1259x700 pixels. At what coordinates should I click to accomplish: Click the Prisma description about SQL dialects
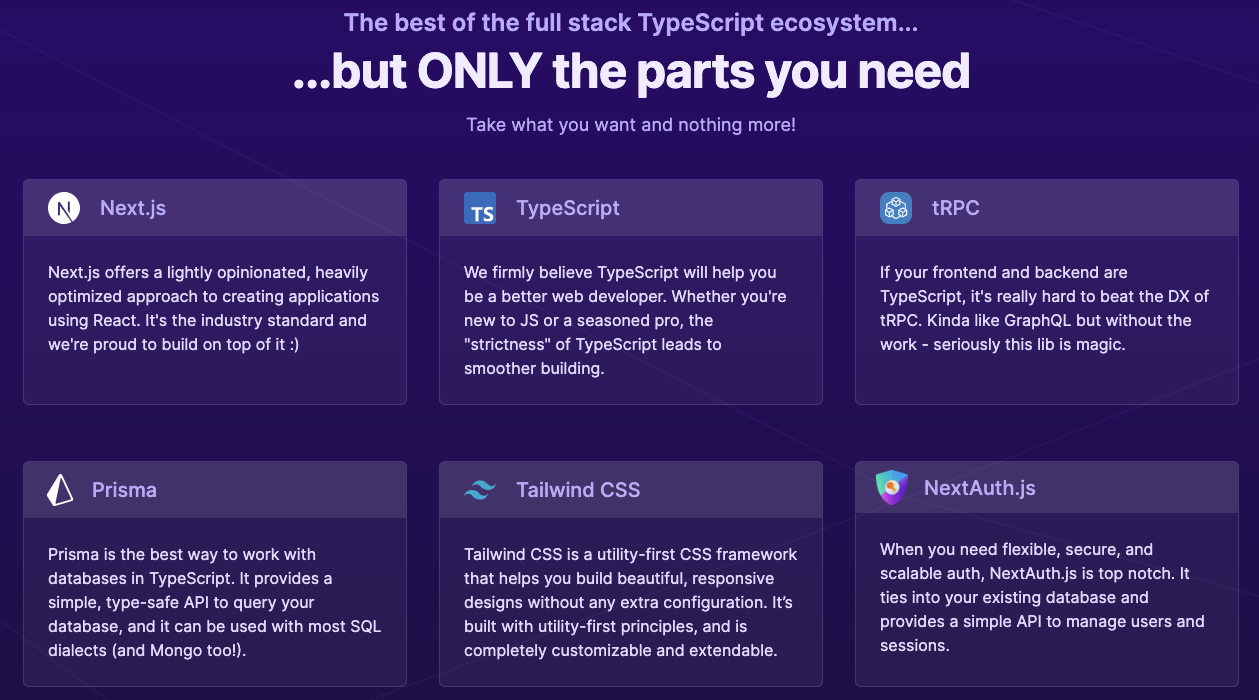coord(214,601)
